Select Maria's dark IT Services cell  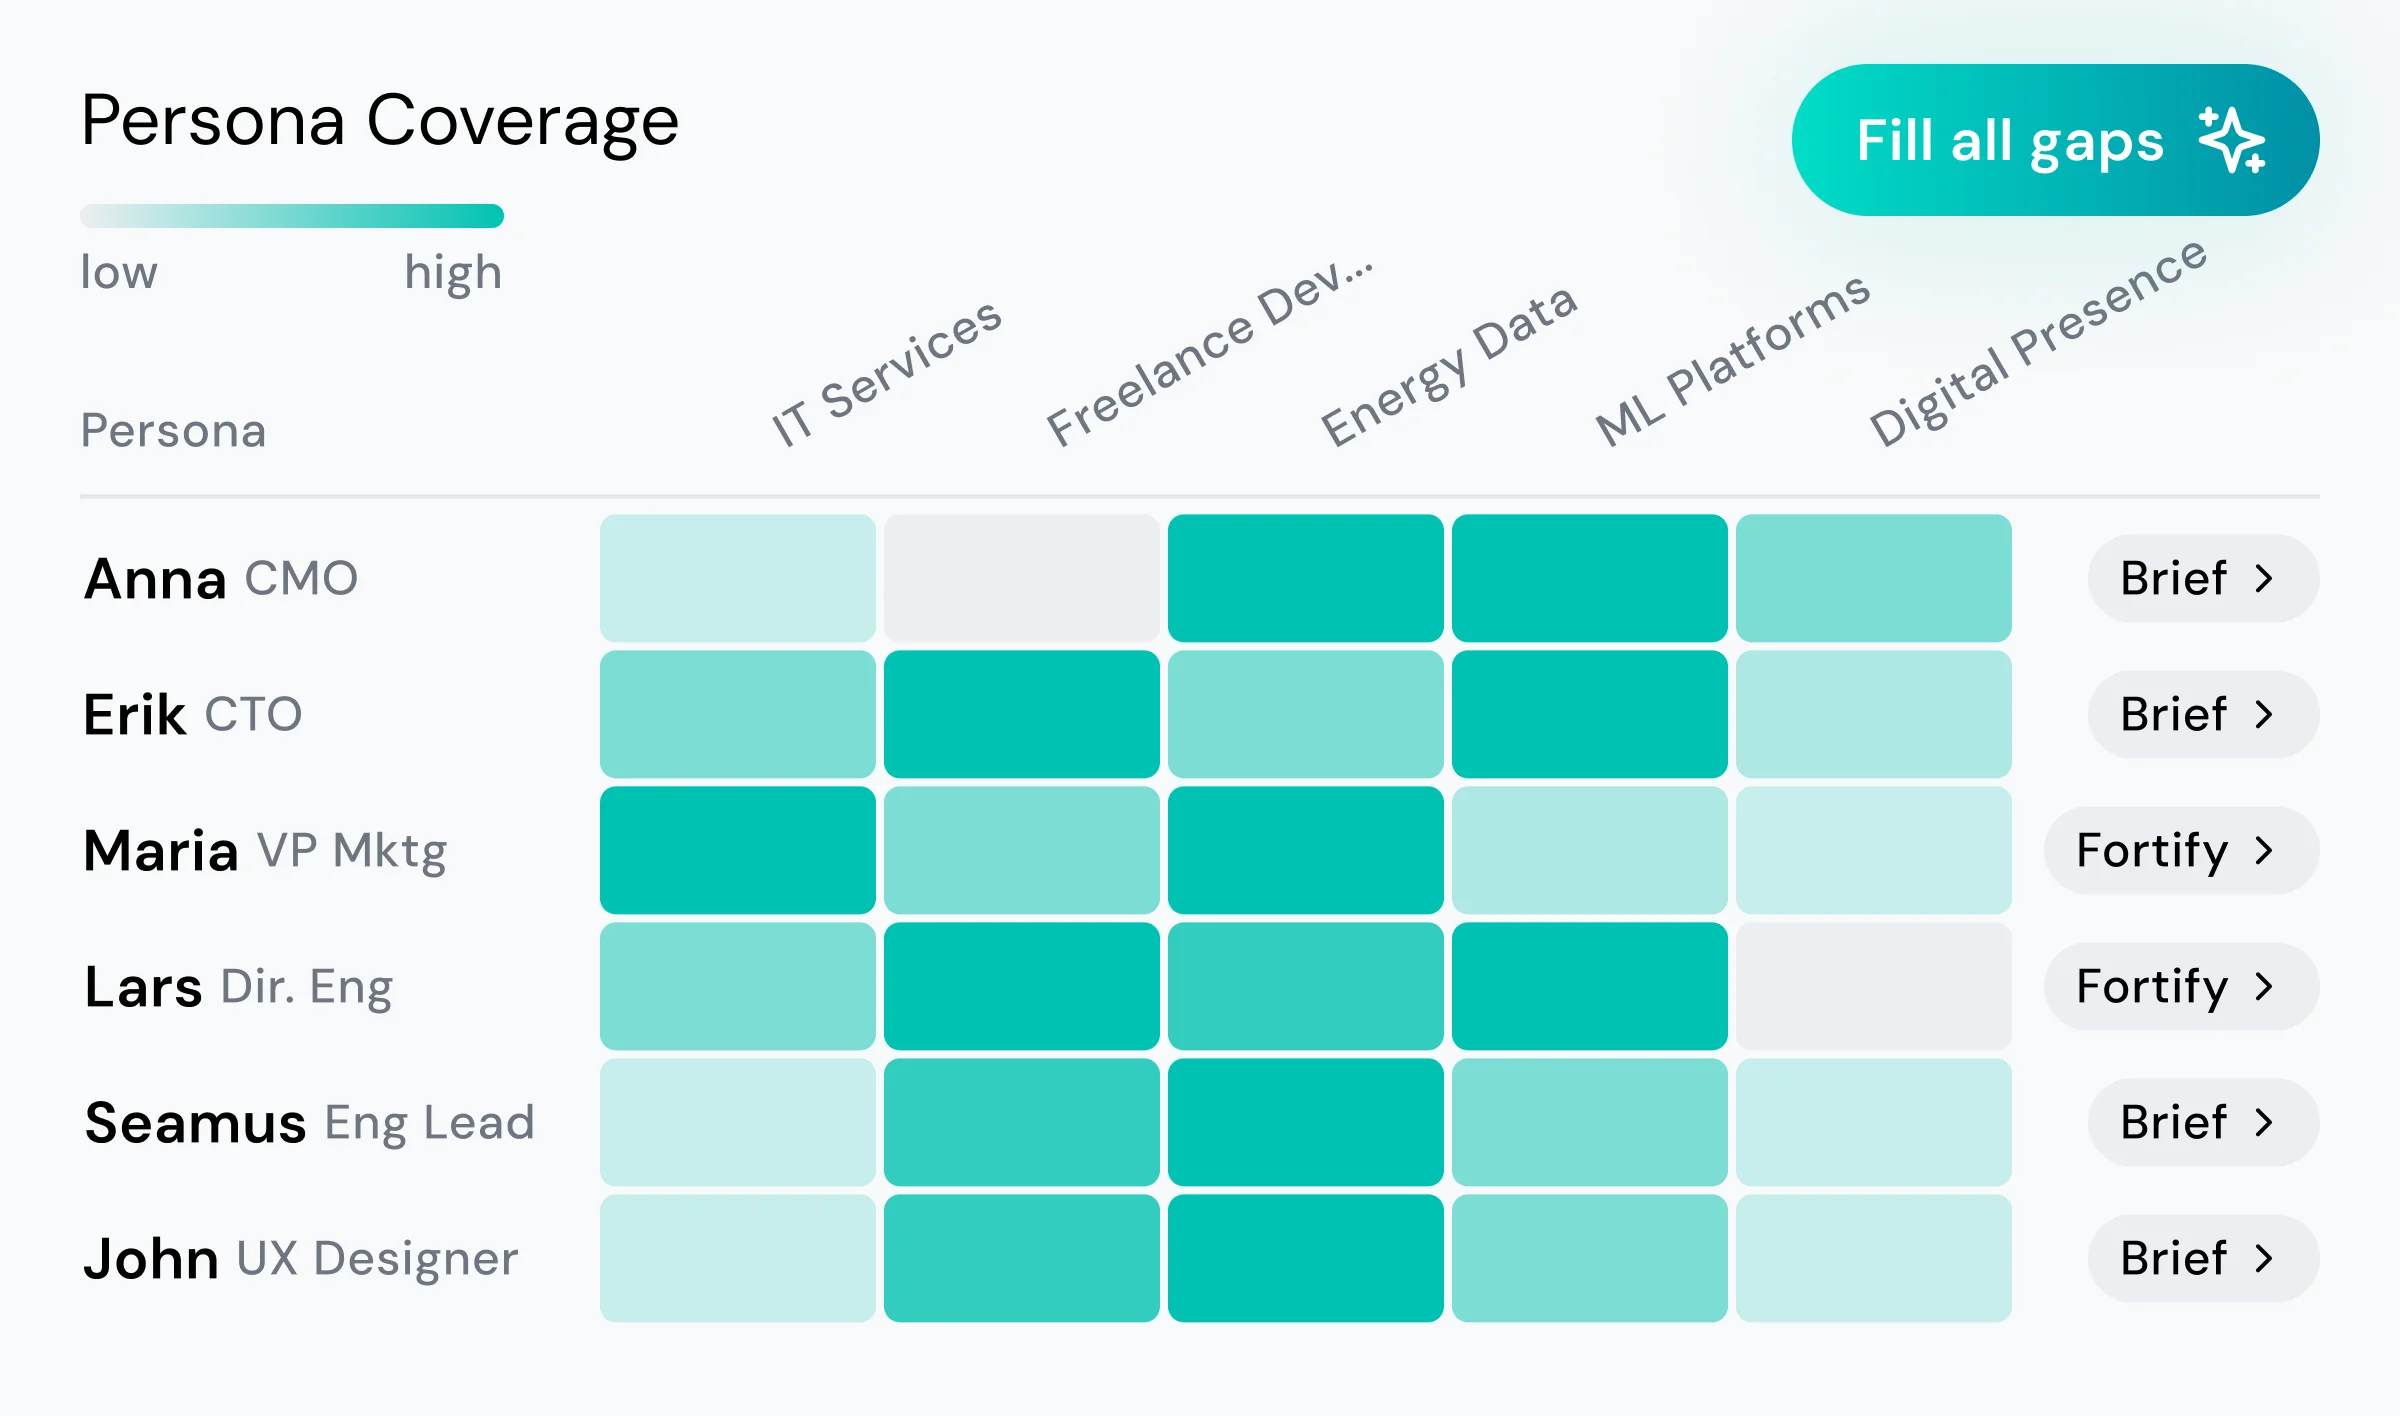(737, 850)
